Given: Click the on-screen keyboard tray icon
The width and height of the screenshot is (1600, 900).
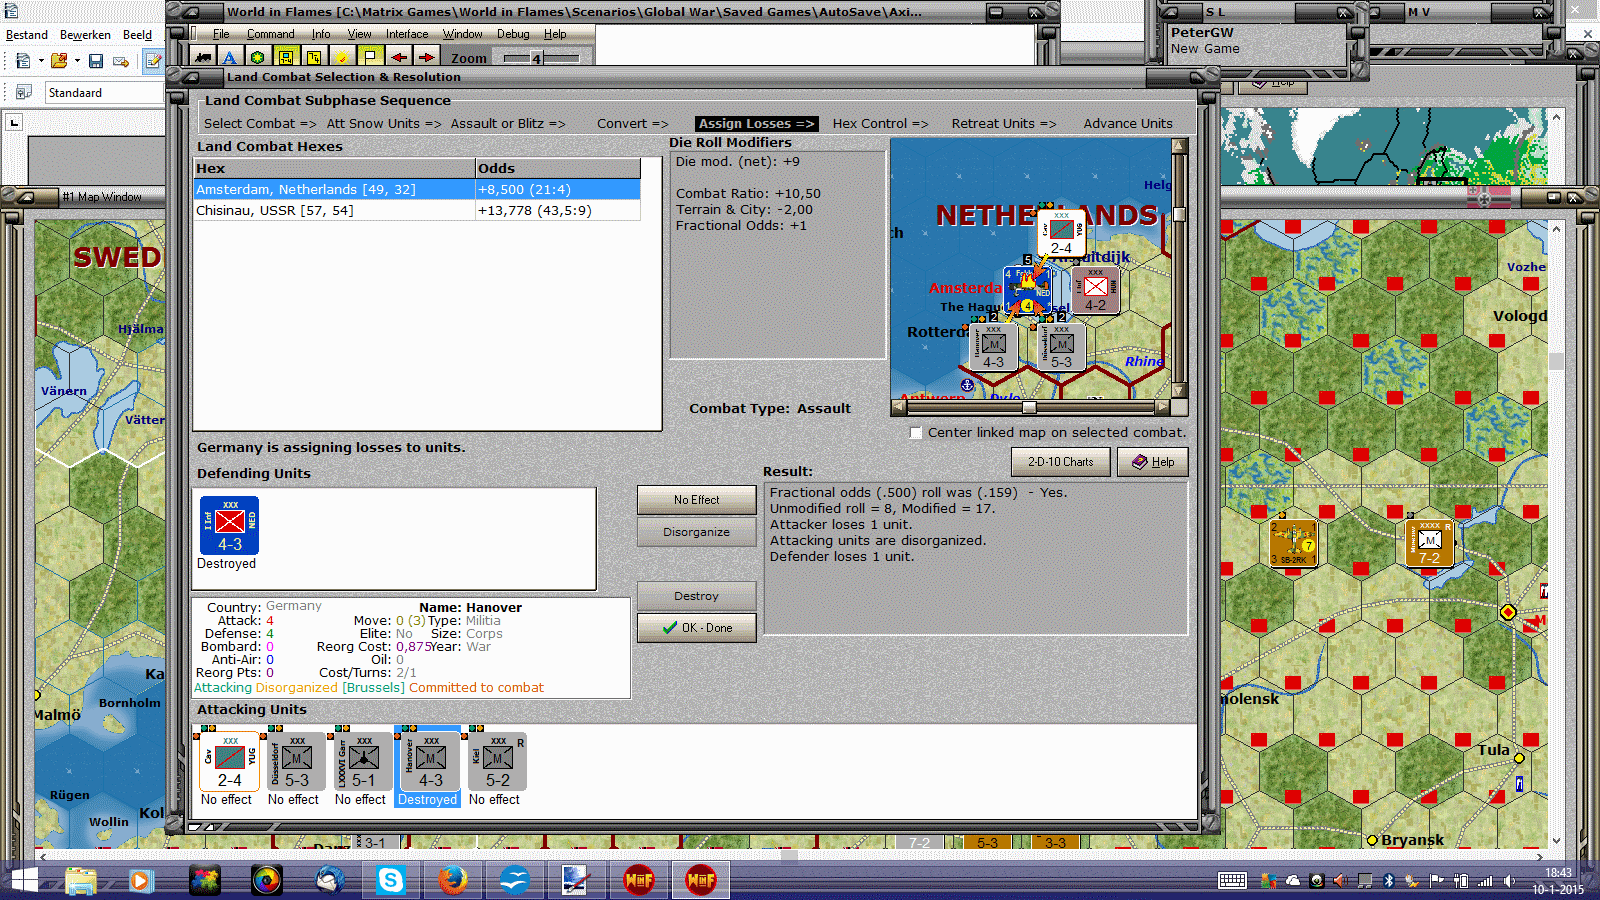Looking at the screenshot, I should (x=1232, y=880).
